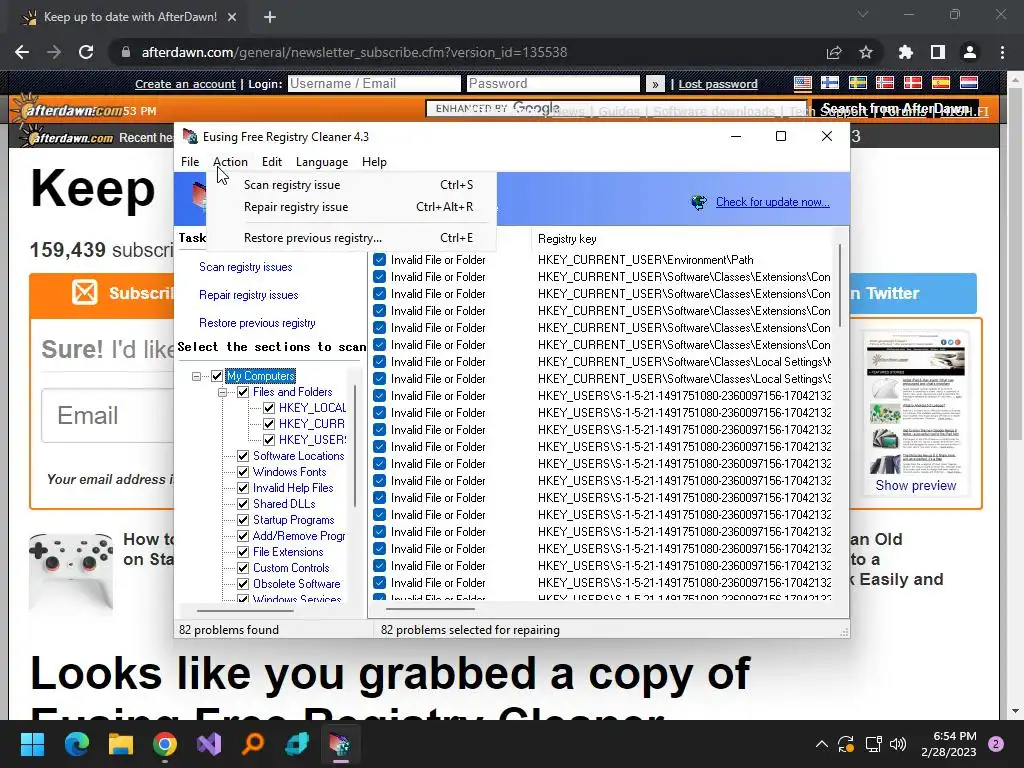Collapse the My Computers tree node
Image resolution: width=1024 pixels, height=768 pixels.
[196, 376]
